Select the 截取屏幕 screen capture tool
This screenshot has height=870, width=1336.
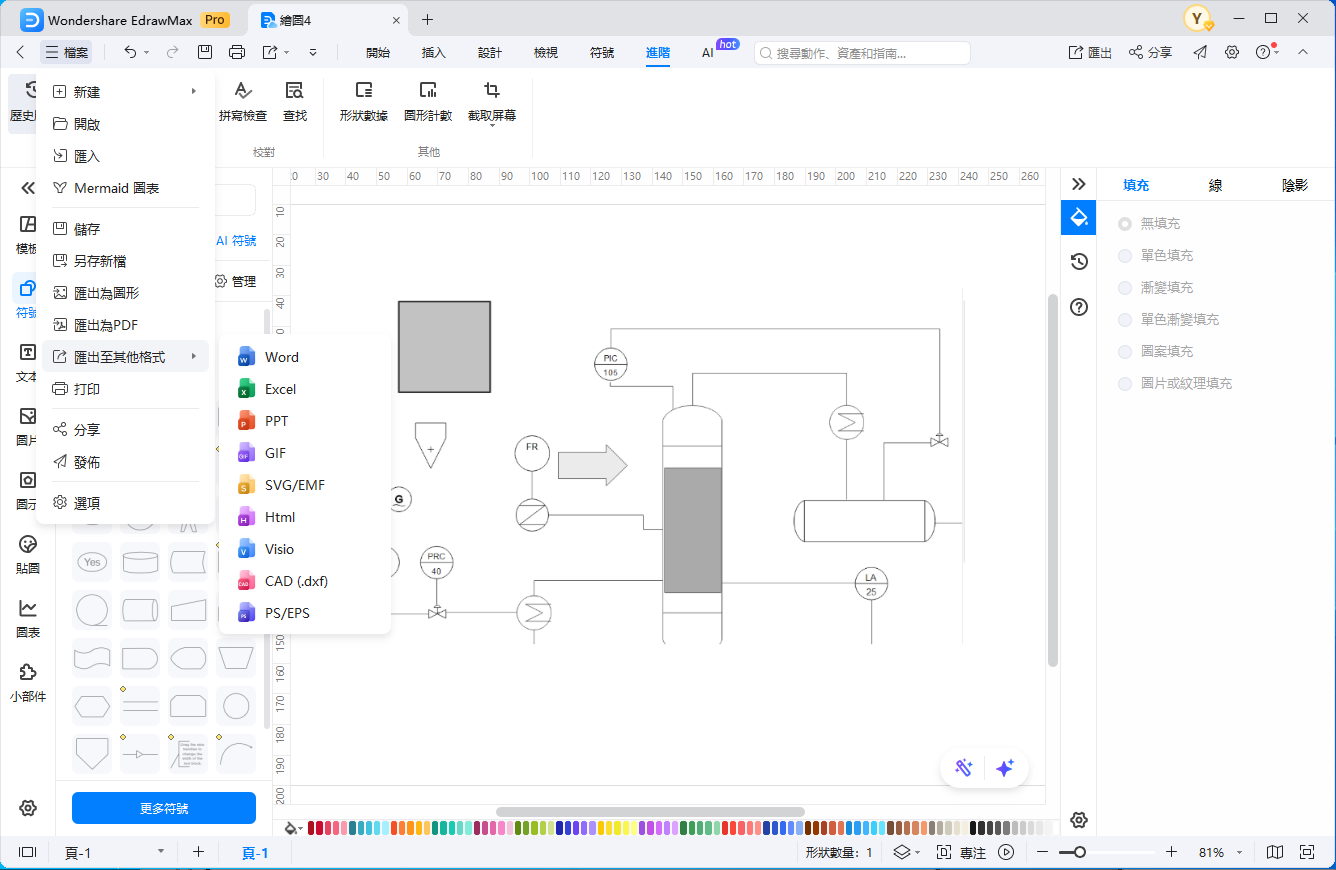coord(491,91)
